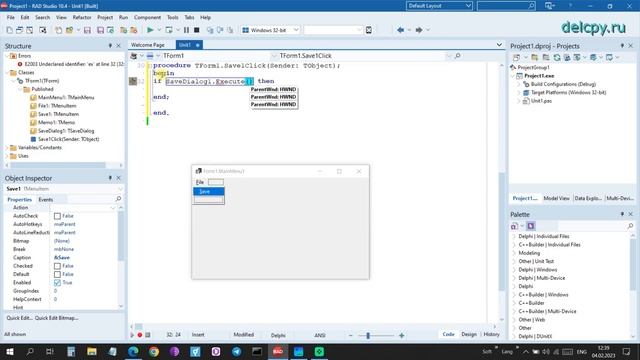Click the Palette search field

tap(591, 226)
